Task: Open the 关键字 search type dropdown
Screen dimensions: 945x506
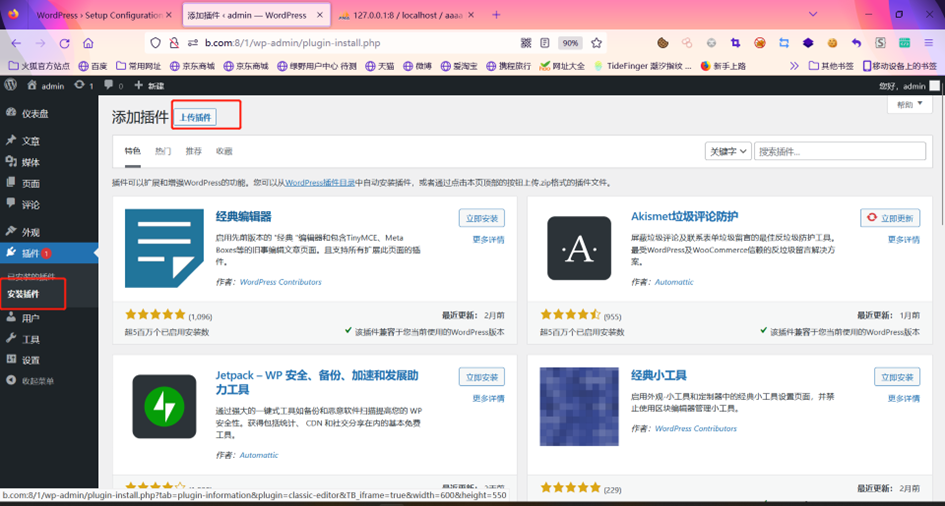Action: coord(728,151)
